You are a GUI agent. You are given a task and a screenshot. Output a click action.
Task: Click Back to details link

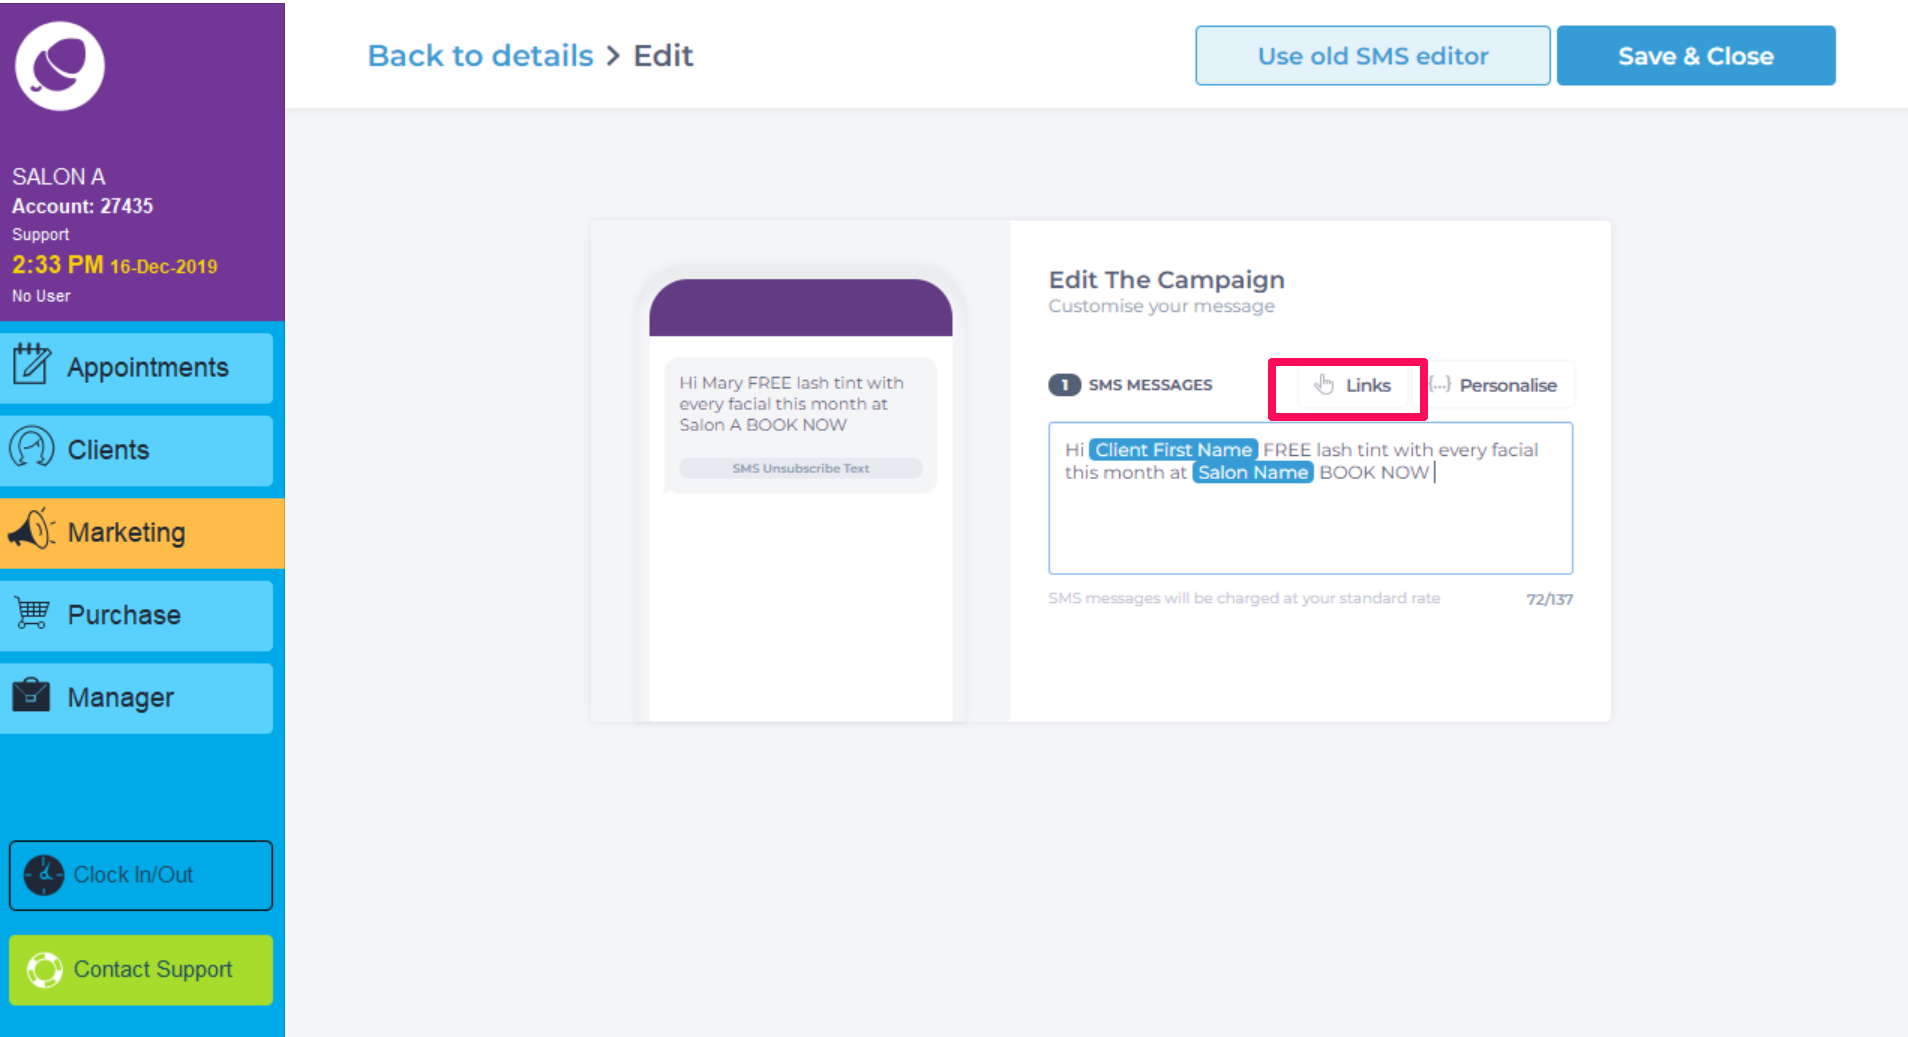[481, 55]
